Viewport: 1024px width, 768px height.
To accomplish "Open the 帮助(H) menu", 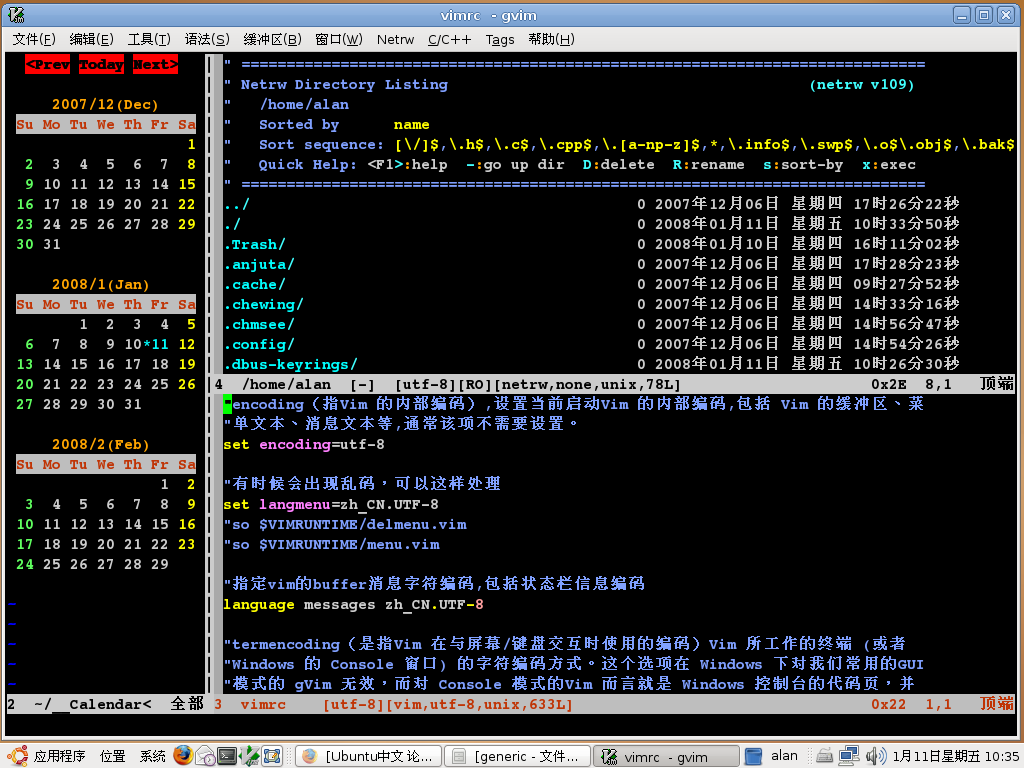I will point(551,39).
